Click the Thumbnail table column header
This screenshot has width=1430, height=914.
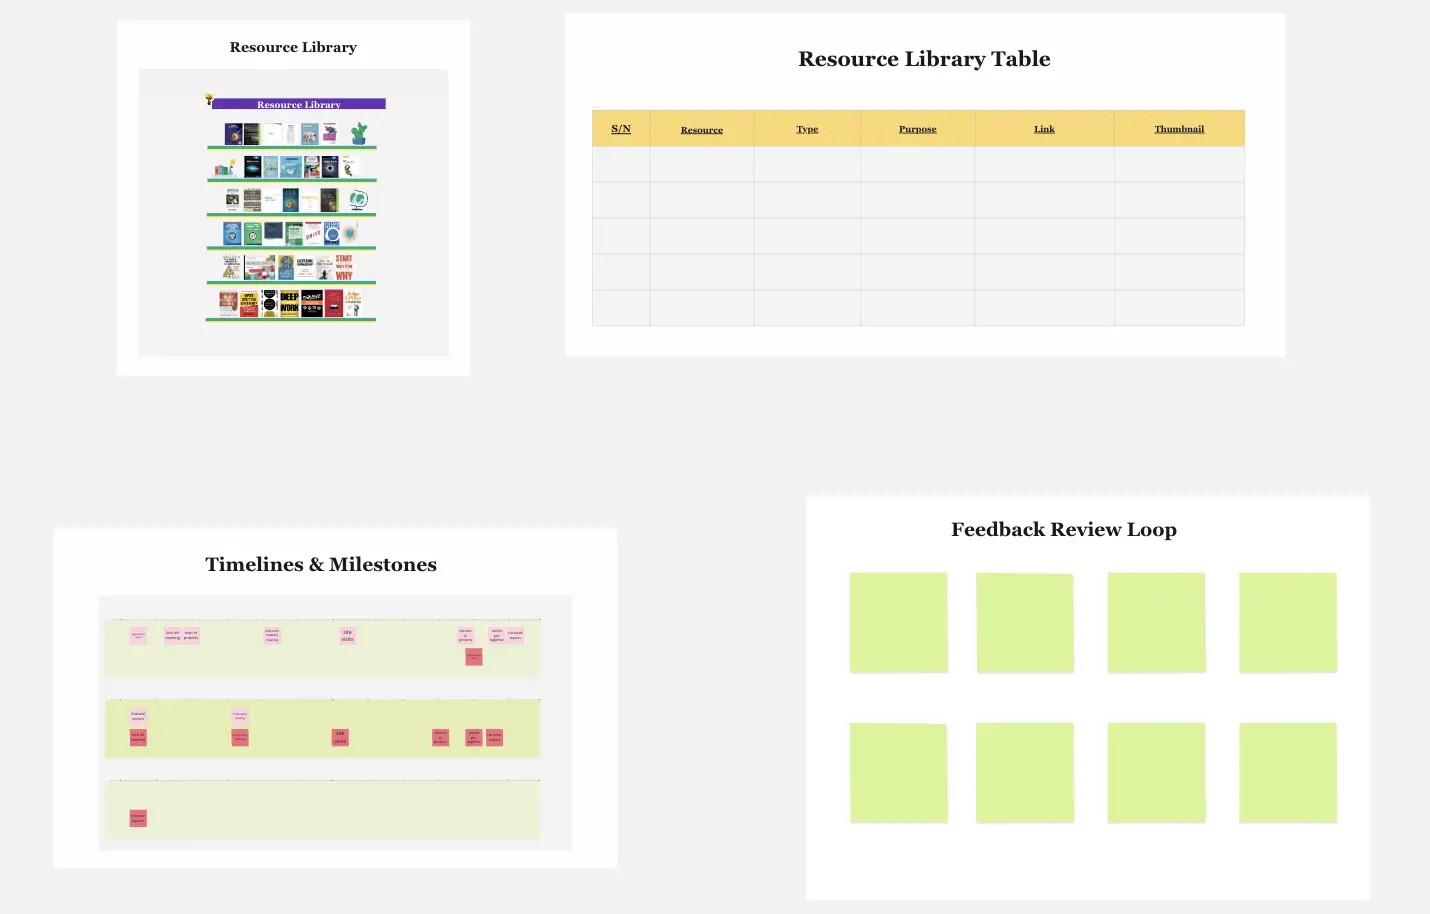[1179, 129]
